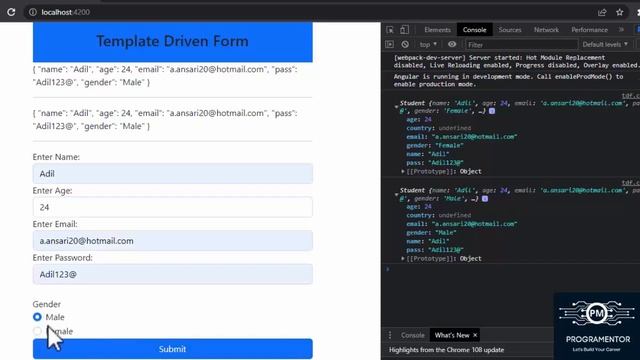Open the drawer three-dot menu

tap(390, 335)
